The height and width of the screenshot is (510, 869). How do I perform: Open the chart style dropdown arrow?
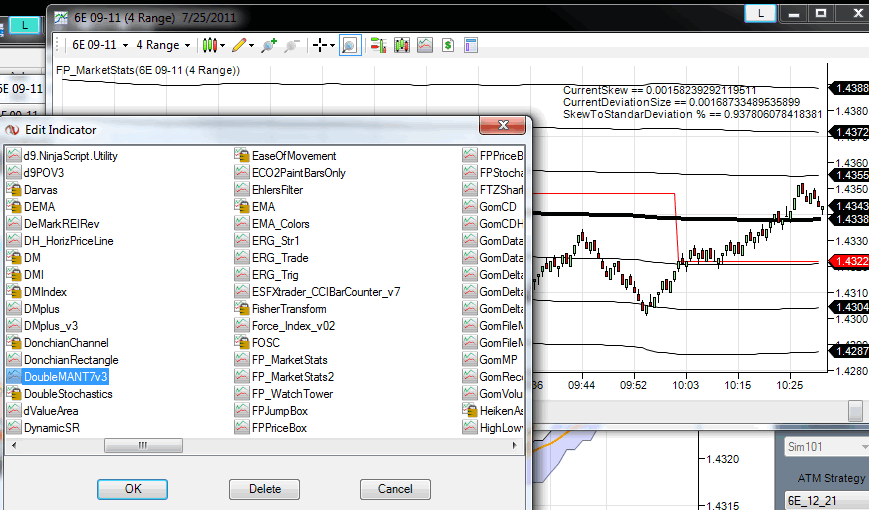click(222, 45)
